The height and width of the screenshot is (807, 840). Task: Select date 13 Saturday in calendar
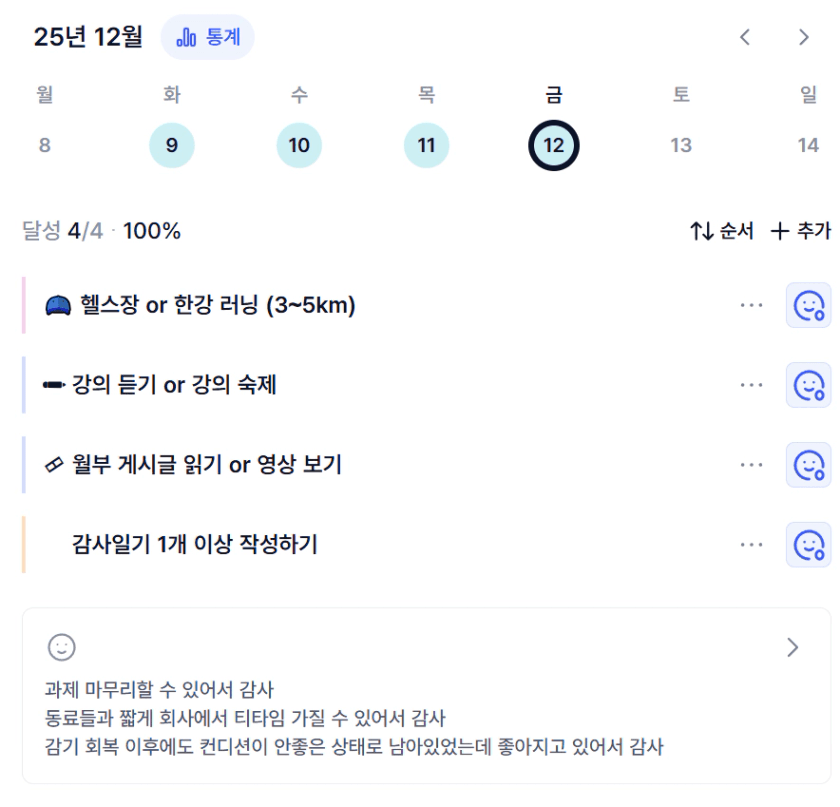pyautogui.click(x=681, y=146)
